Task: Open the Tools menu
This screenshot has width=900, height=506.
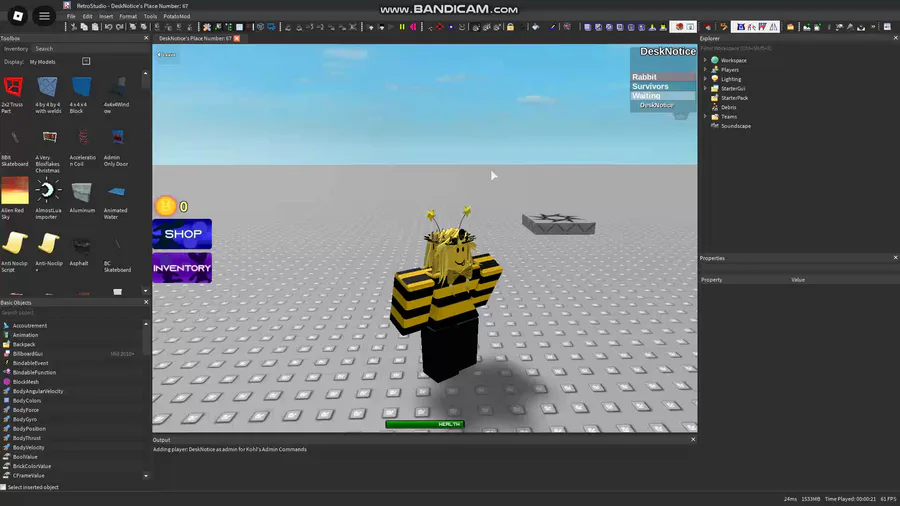Action: [150, 17]
